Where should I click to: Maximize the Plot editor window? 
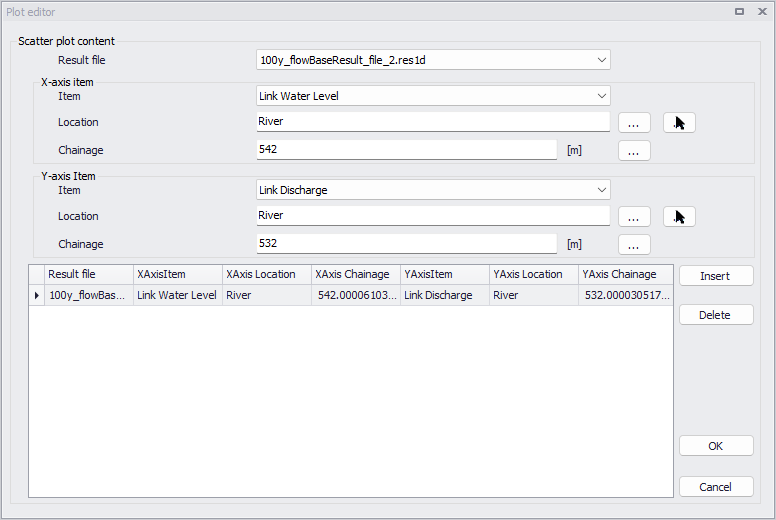tap(739, 11)
